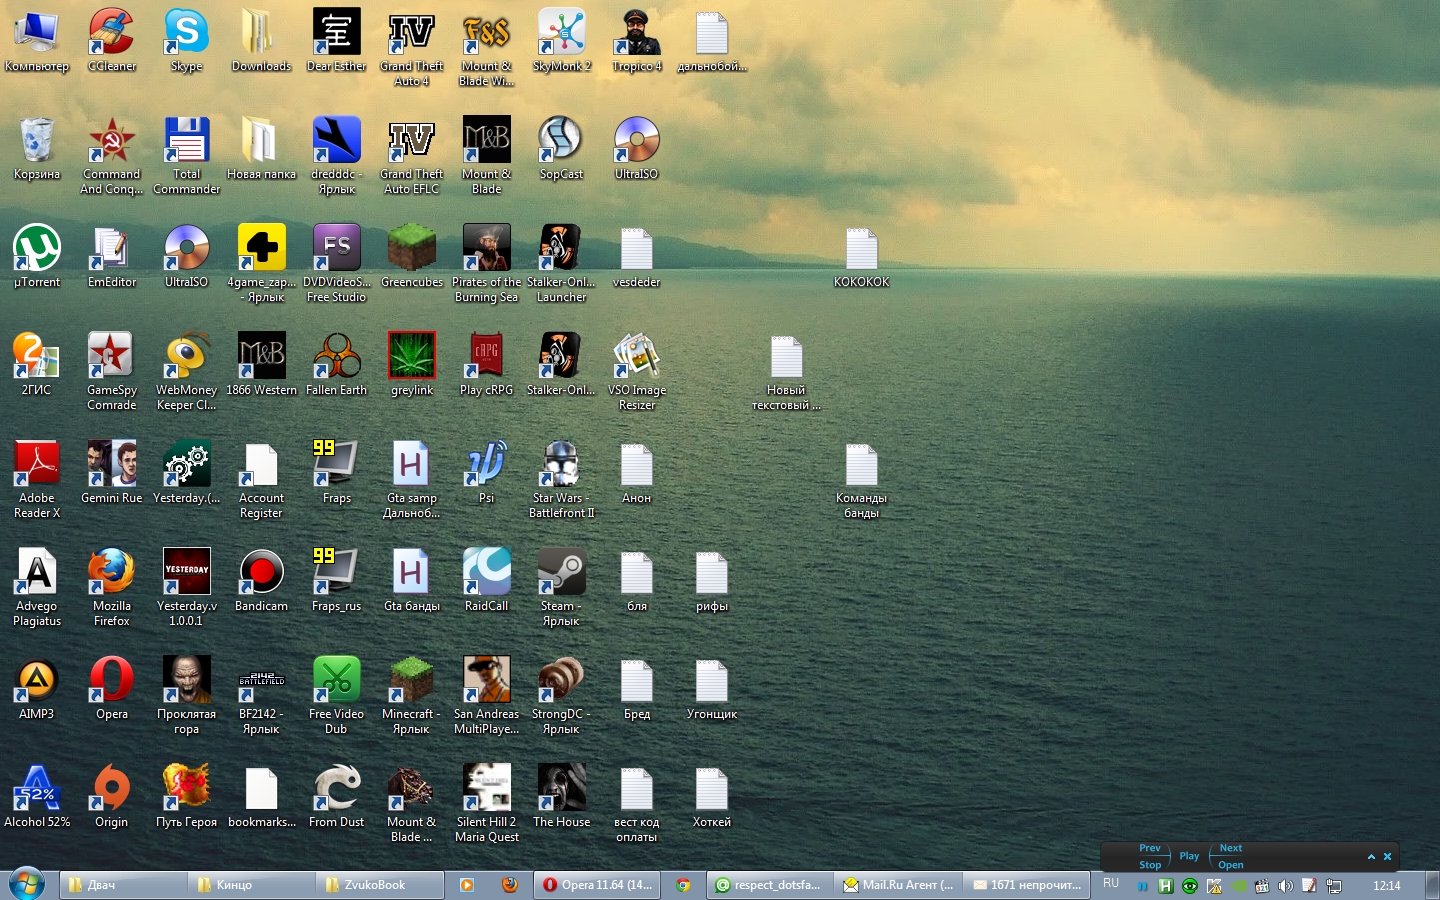Select the EmEditor shortcut
The image size is (1440, 900).
coord(112,248)
